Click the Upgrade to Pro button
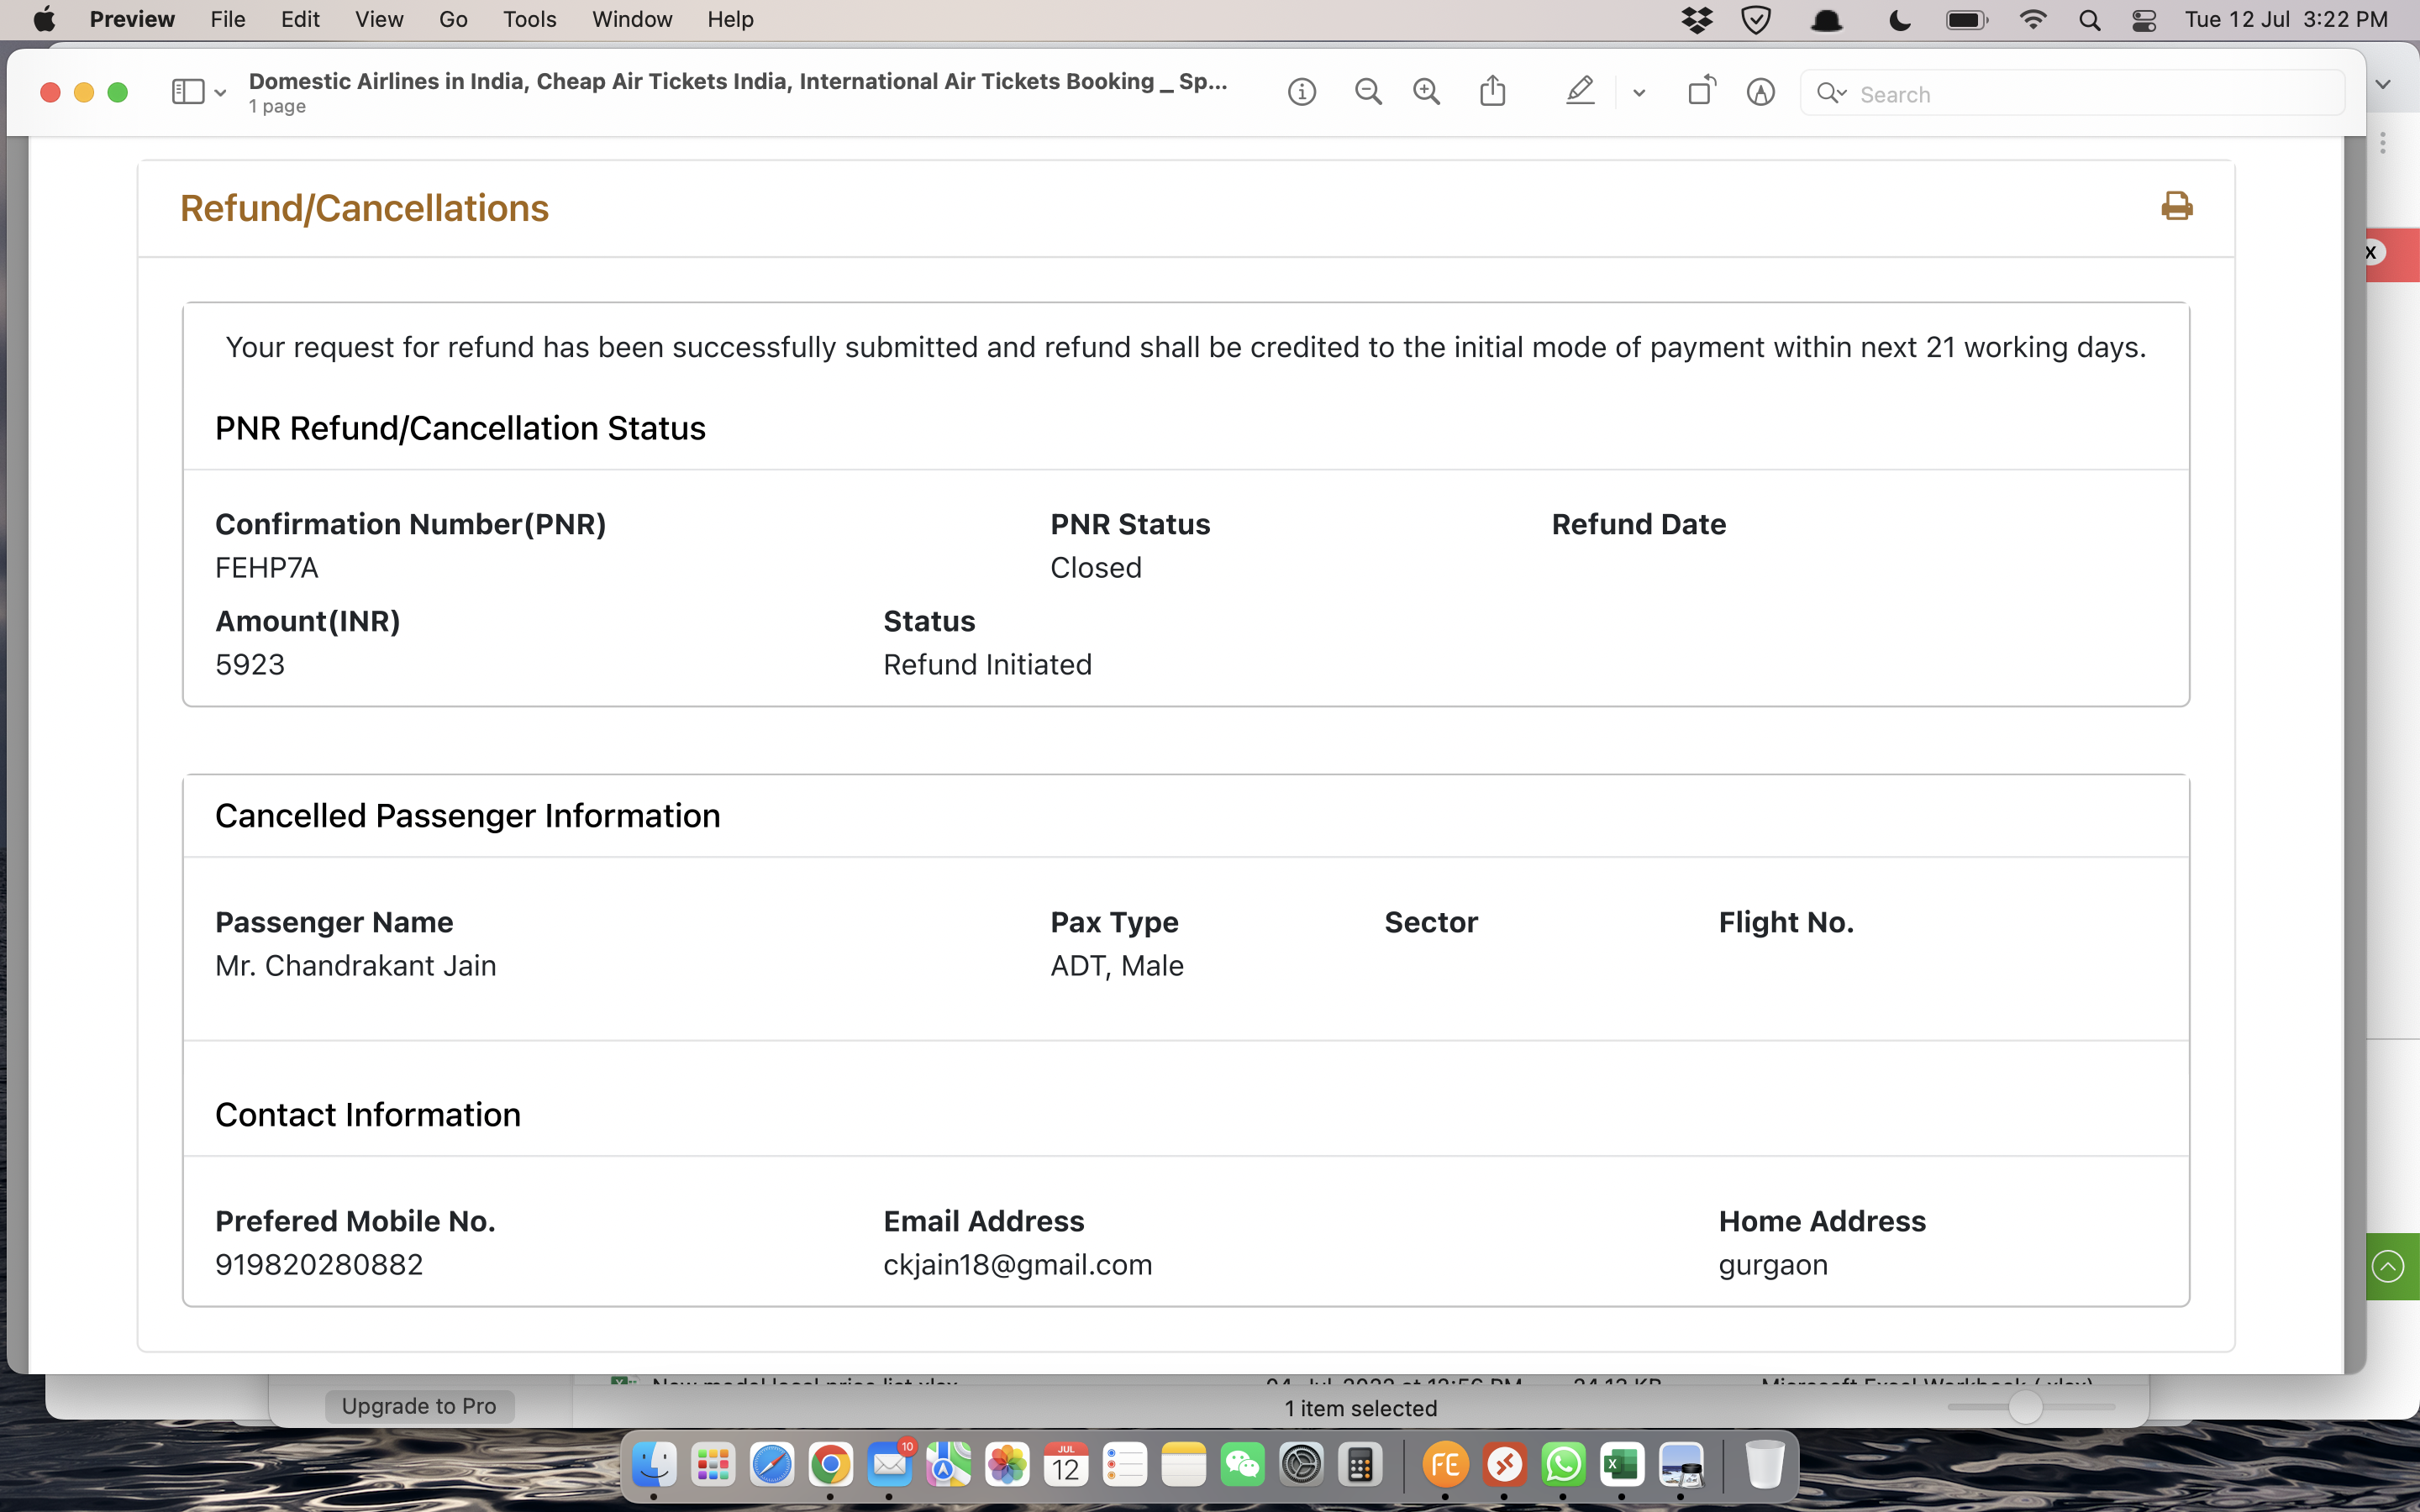This screenshot has width=2420, height=1512. [x=419, y=1406]
